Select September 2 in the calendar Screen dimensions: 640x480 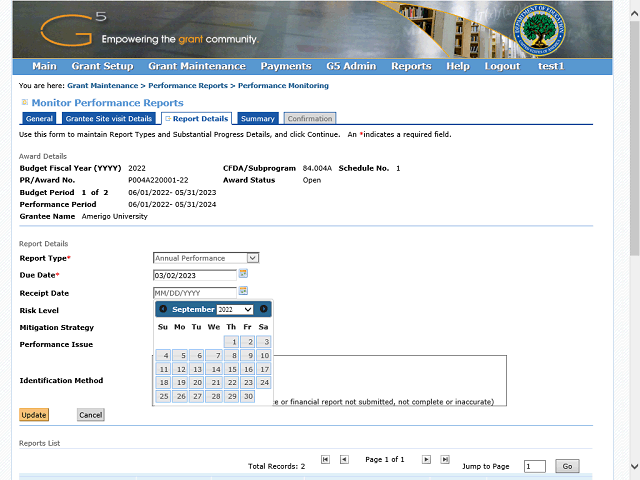248,342
